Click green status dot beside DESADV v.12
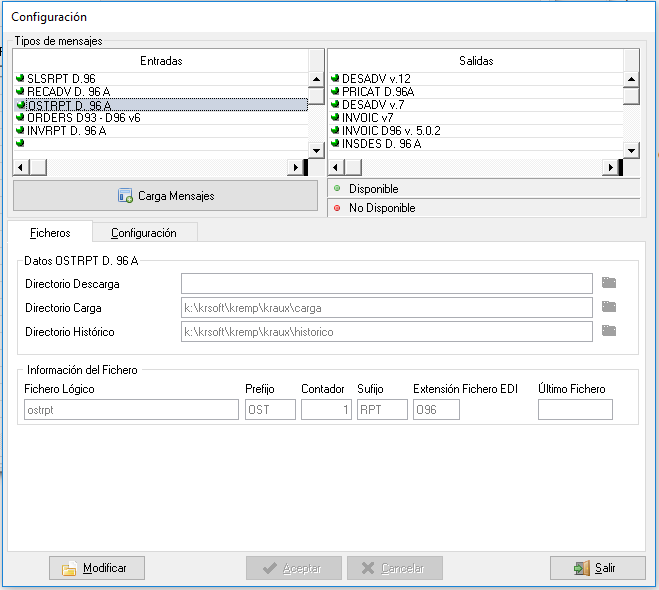Image resolution: width=659 pixels, height=590 pixels. (x=335, y=78)
